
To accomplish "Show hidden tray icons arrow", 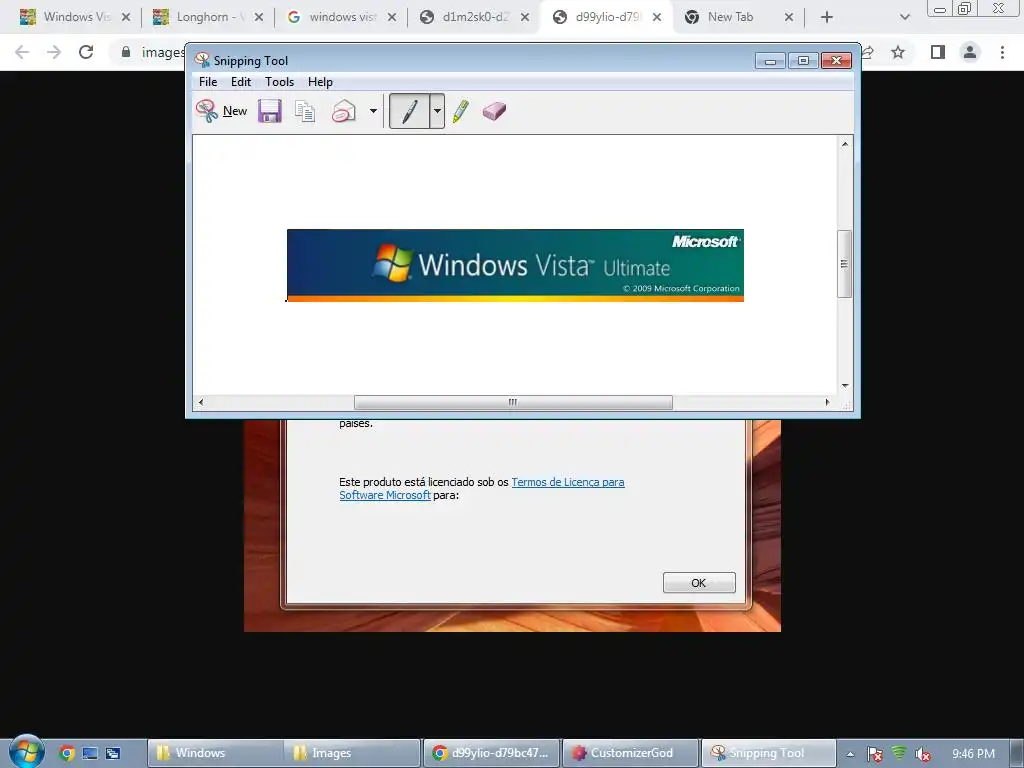I will 850,754.
